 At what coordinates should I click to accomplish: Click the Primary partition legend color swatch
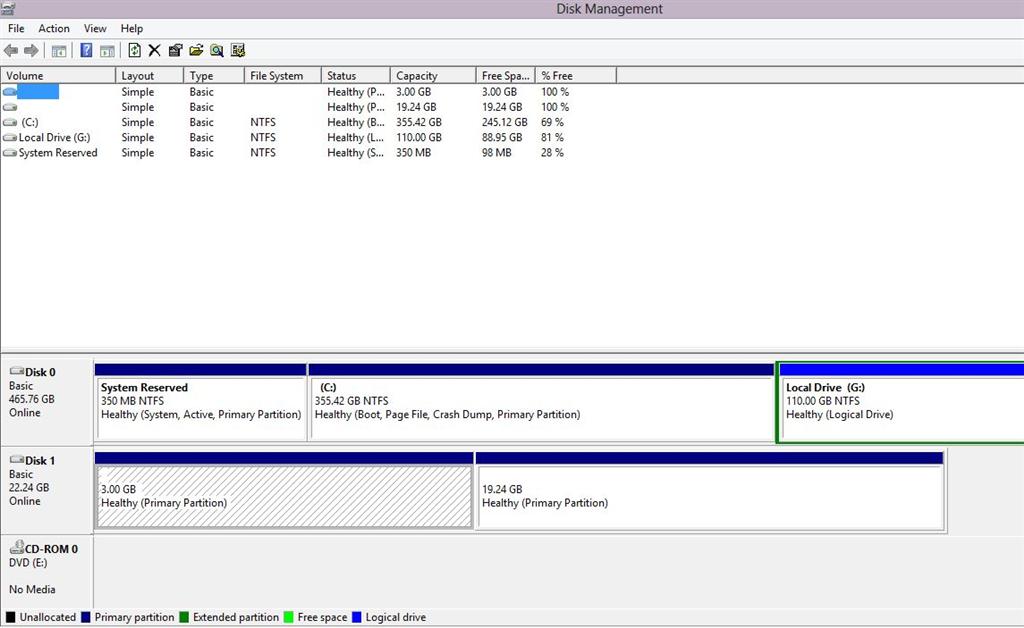(x=85, y=617)
